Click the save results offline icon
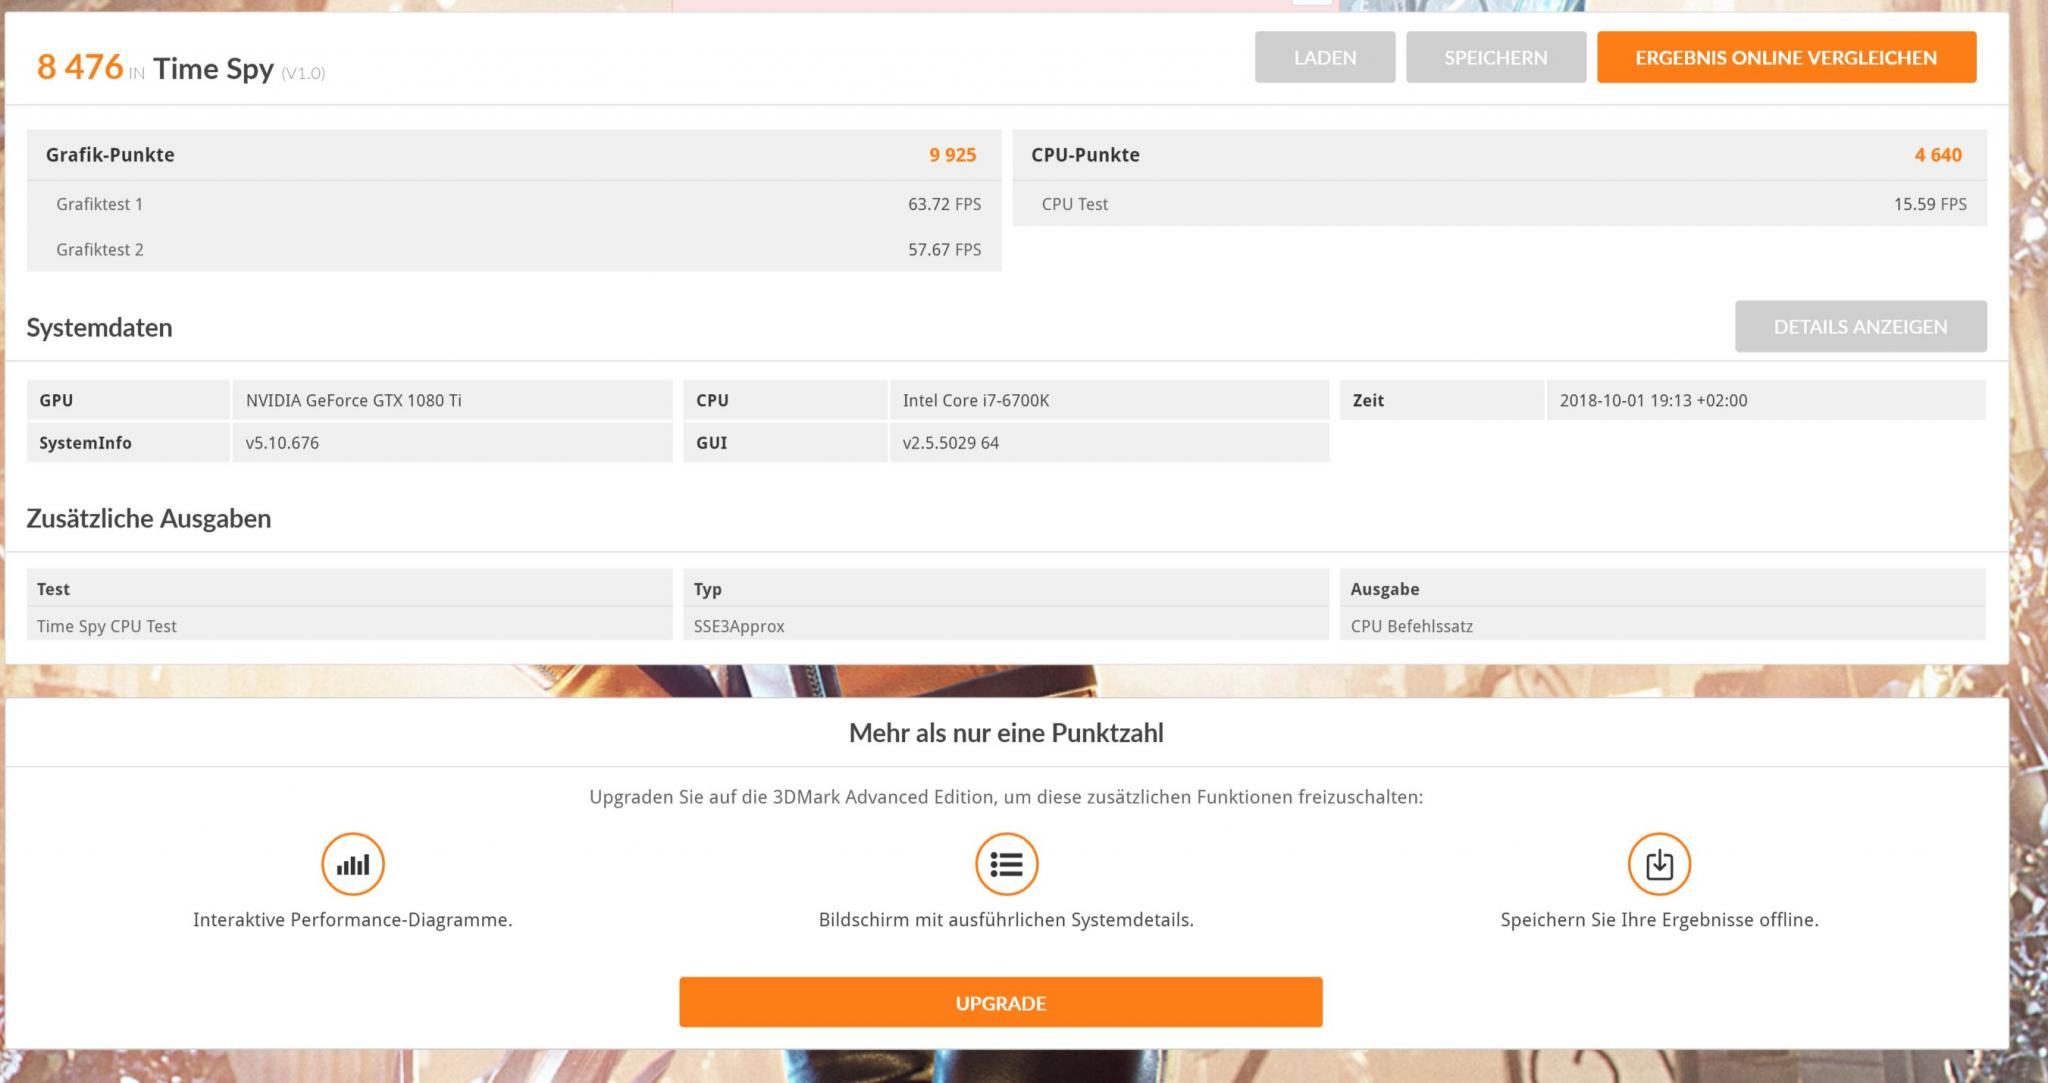The width and height of the screenshot is (2048, 1083). coord(1659,864)
